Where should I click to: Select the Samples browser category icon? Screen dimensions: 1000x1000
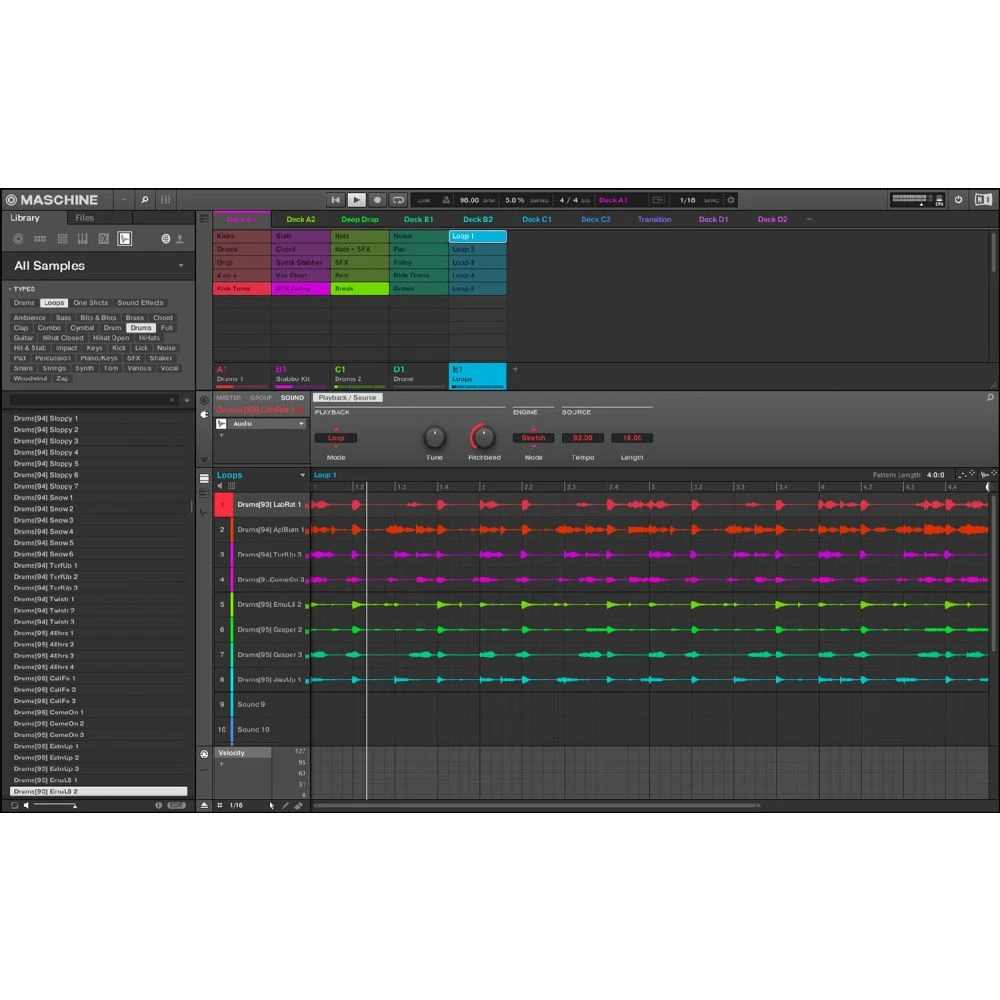tap(125, 238)
